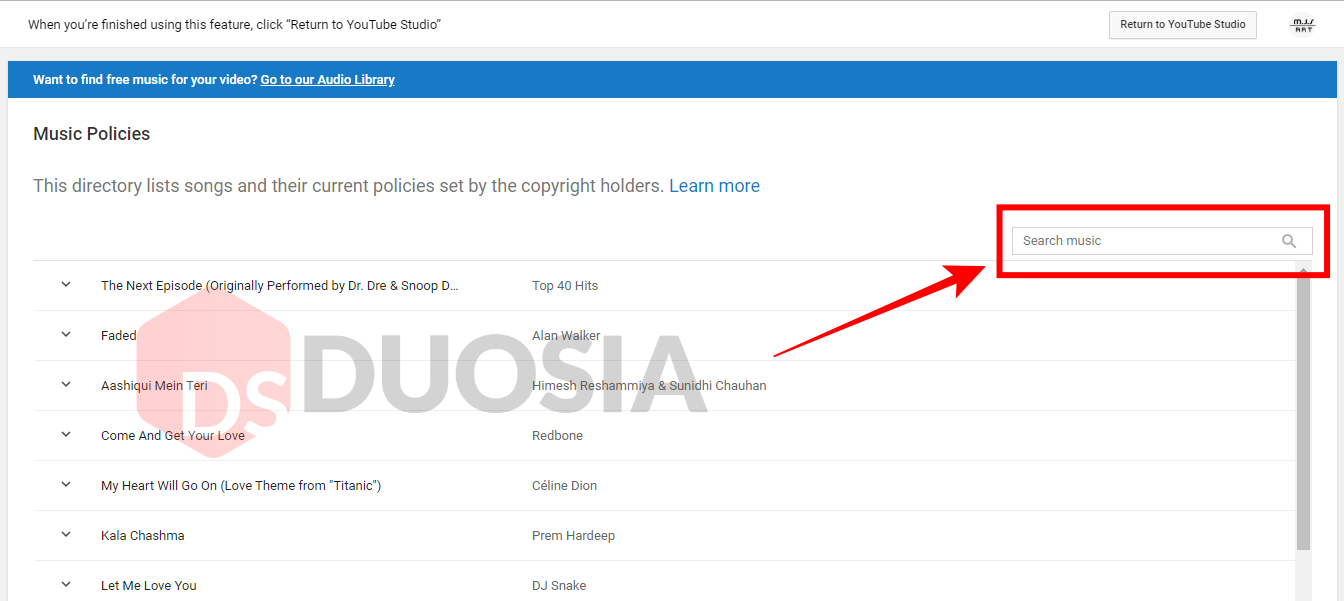Viewport: 1344px width, 601px height.
Task: Click artist name Redbone
Action: [x=557, y=436]
